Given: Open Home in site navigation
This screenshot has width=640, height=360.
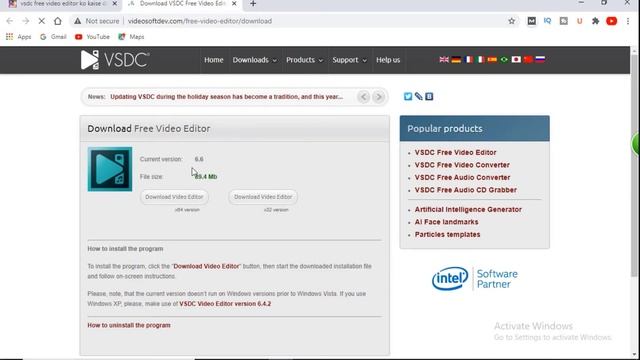Looking at the screenshot, I should pos(214,60).
